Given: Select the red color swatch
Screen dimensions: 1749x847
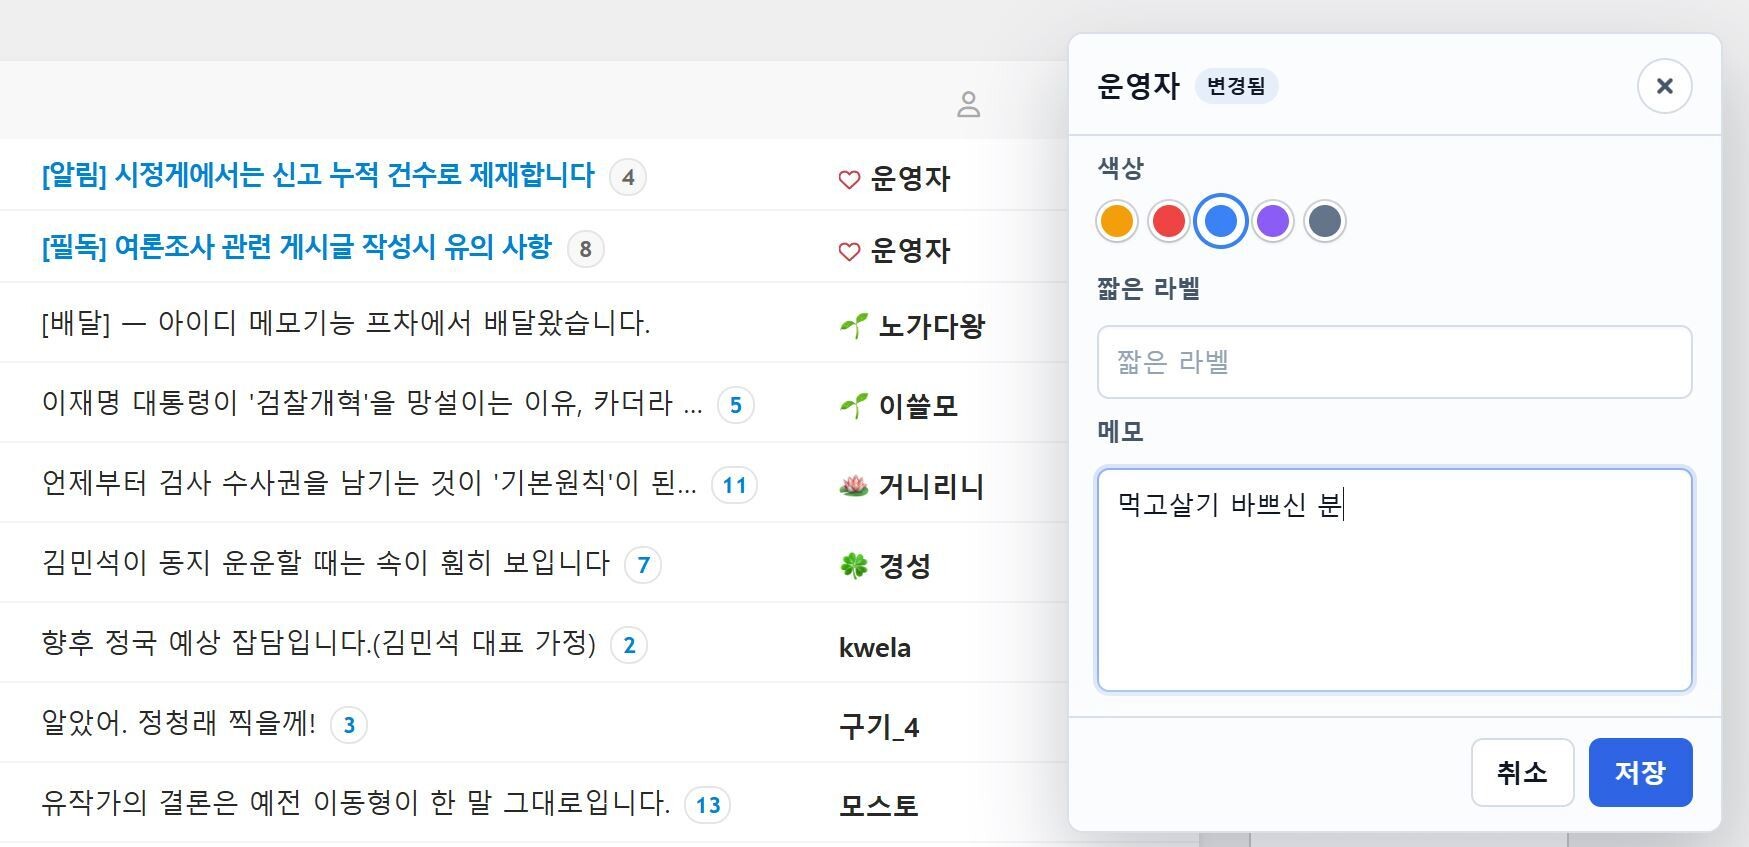Looking at the screenshot, I should coord(1168,221).
